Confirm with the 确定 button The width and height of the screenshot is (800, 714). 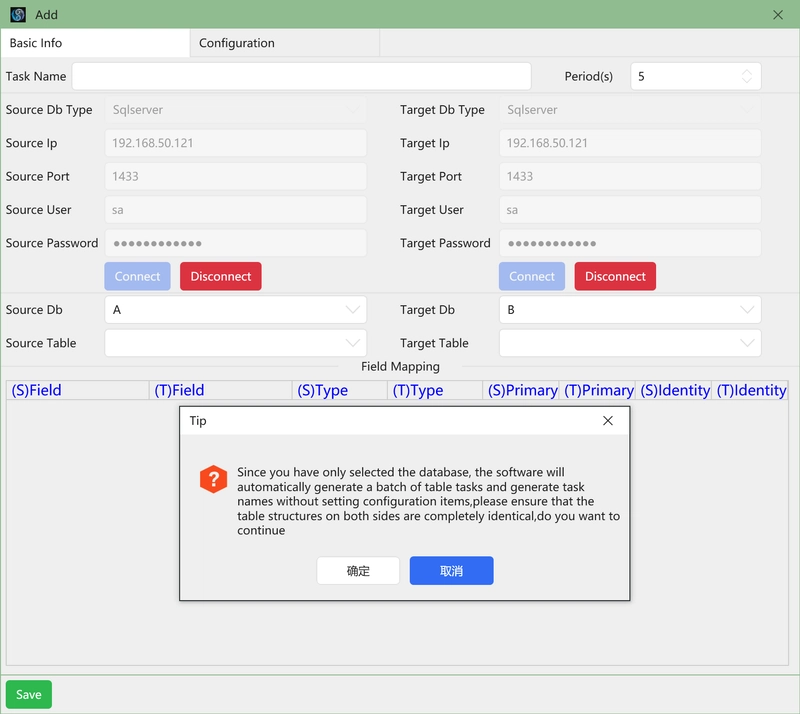[358, 571]
